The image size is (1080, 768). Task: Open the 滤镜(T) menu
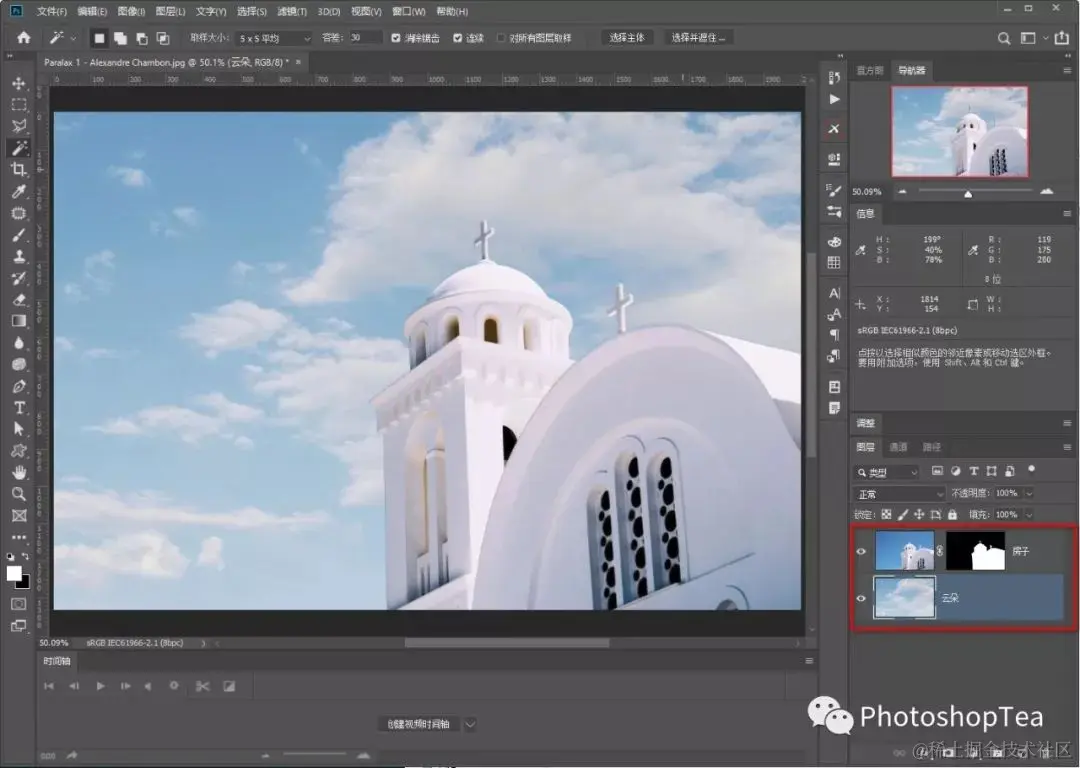tap(292, 12)
